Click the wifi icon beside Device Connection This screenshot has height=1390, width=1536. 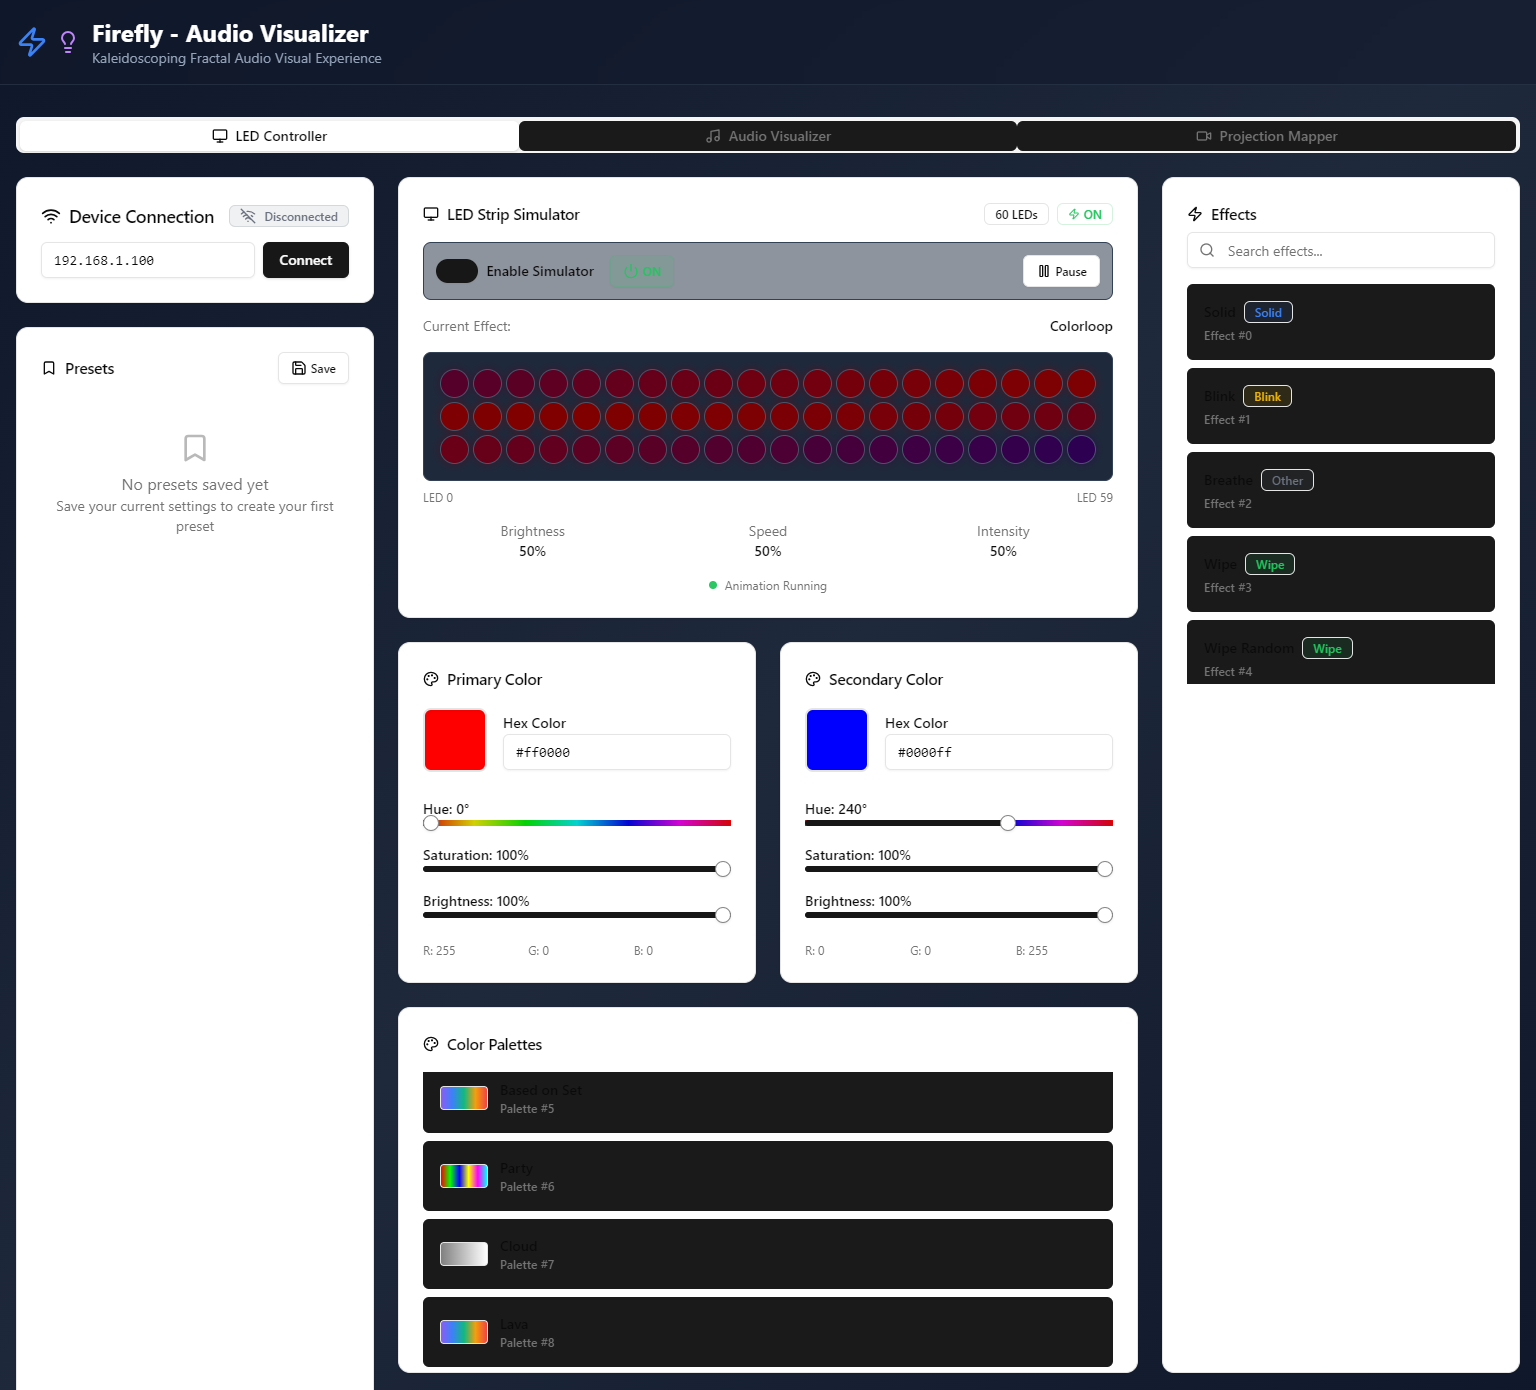(51, 216)
